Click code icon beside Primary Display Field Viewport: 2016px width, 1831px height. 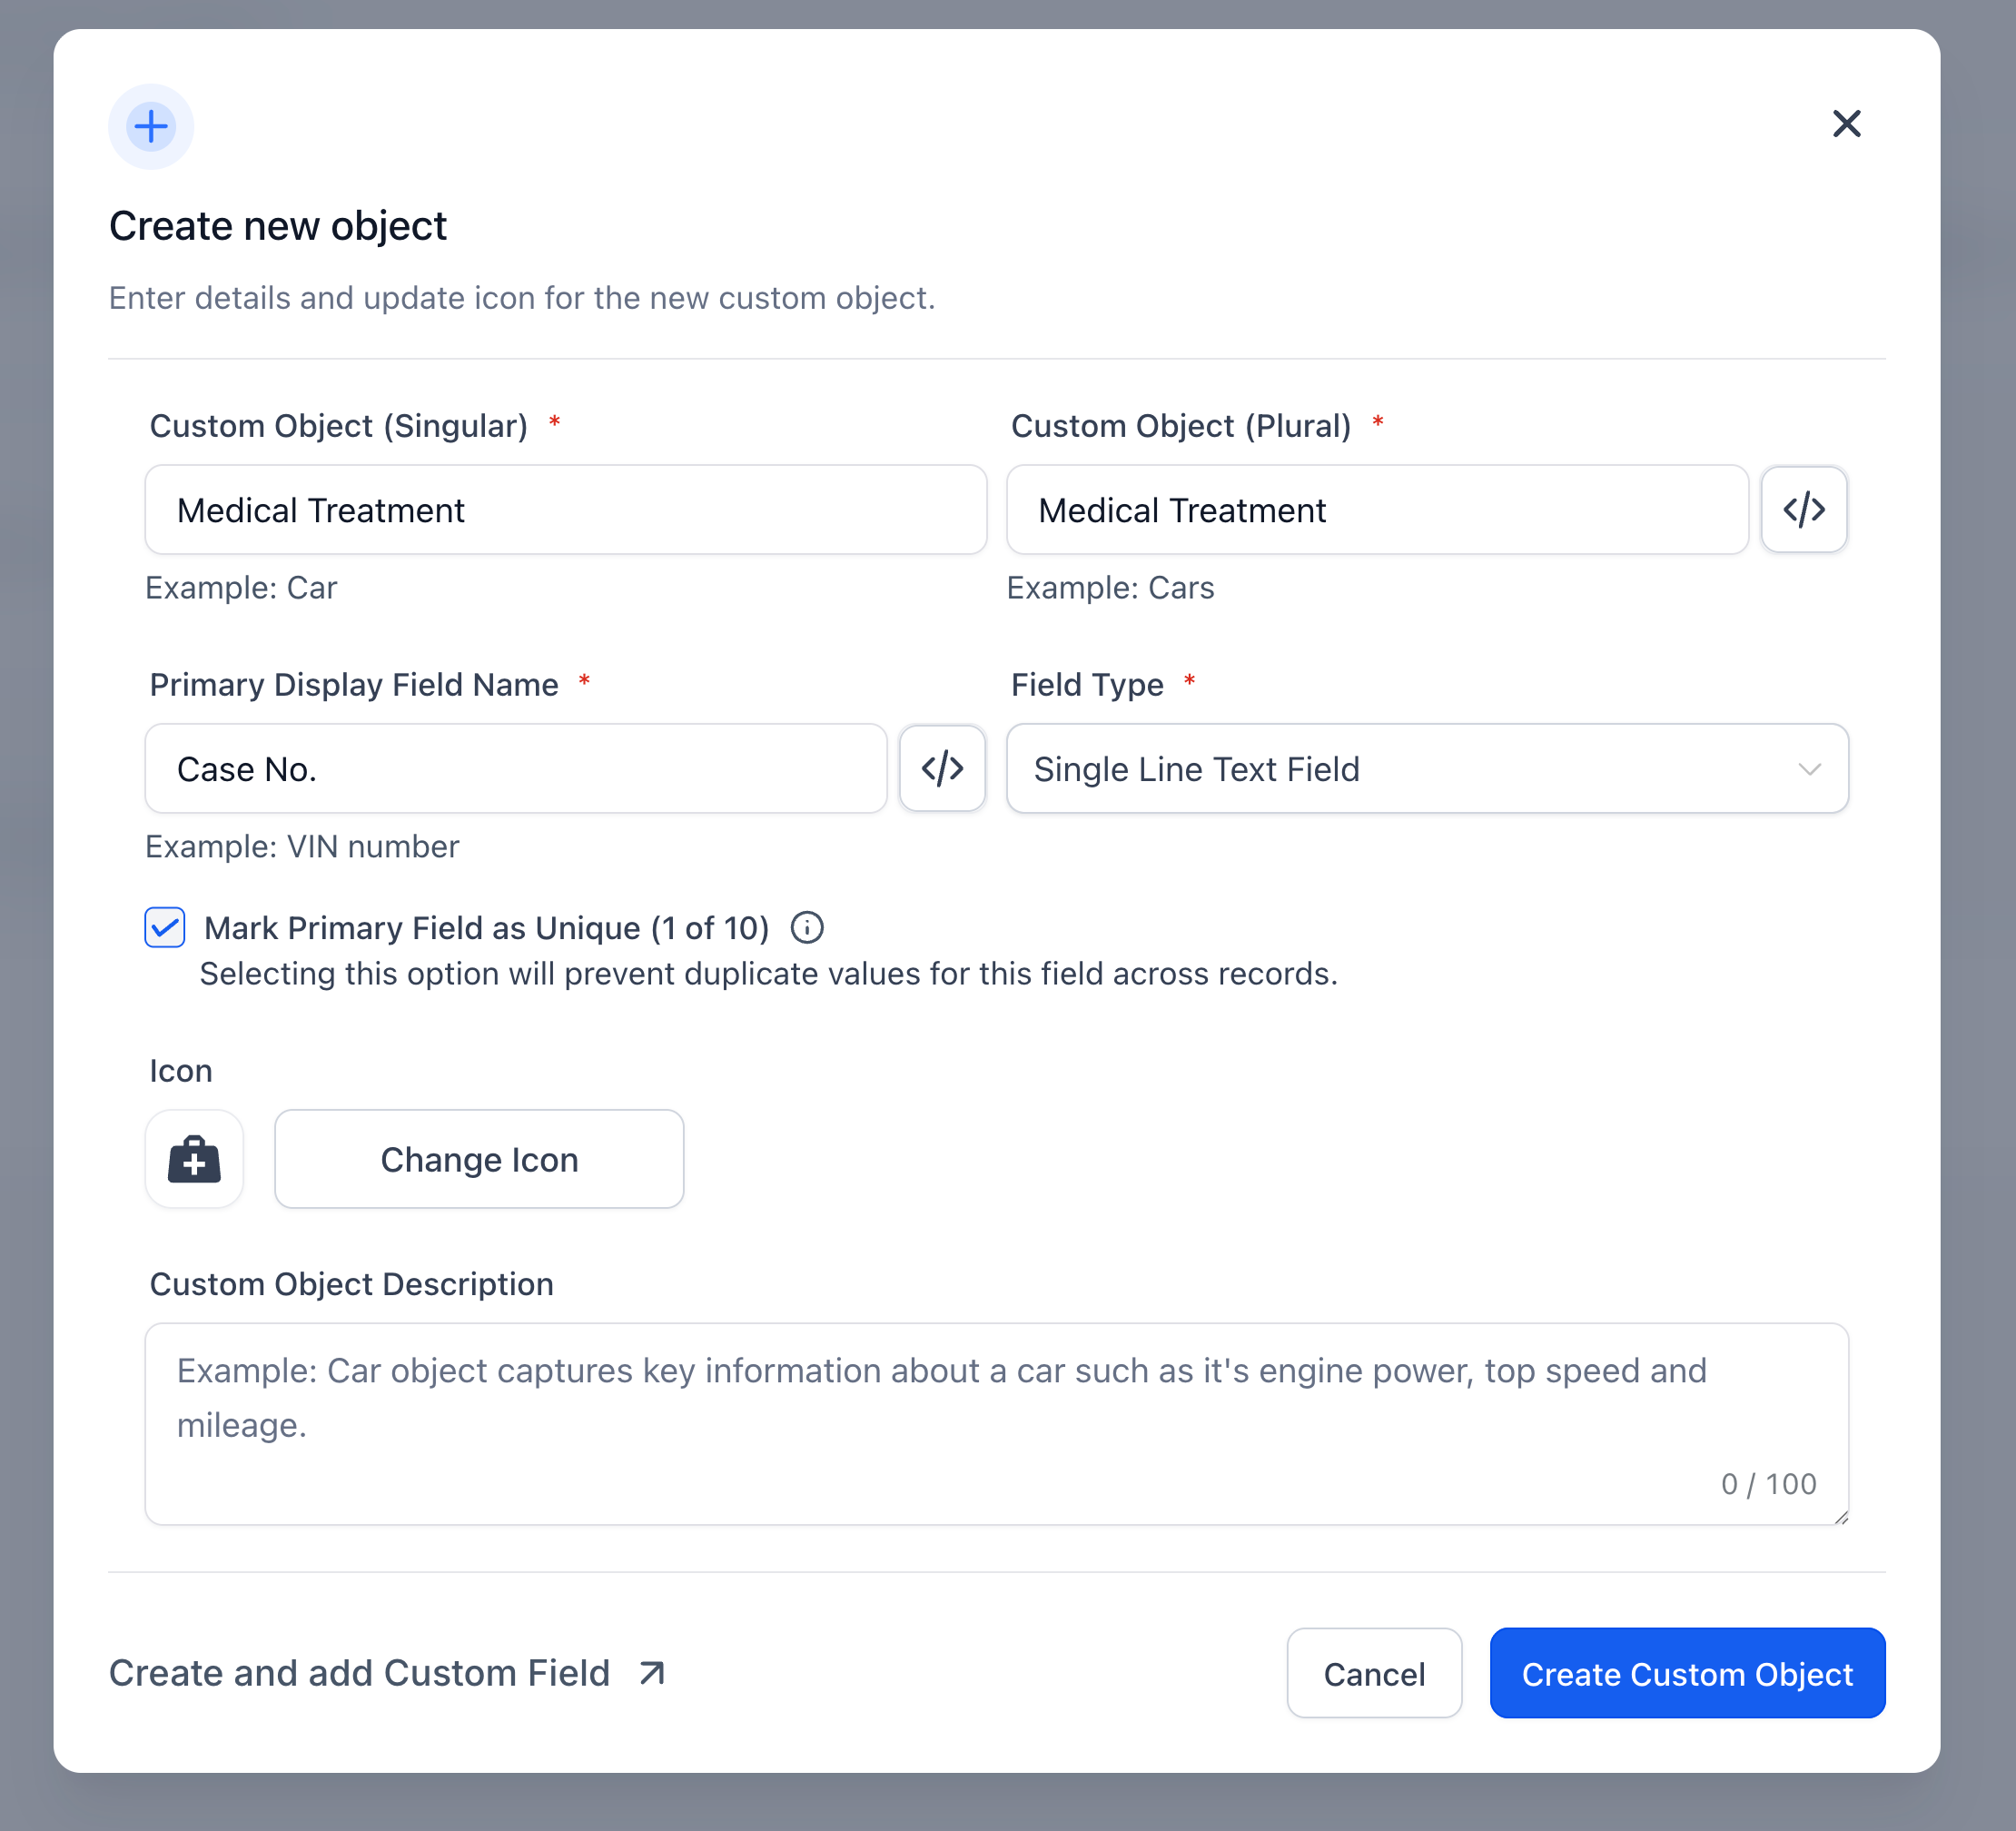tap(941, 769)
